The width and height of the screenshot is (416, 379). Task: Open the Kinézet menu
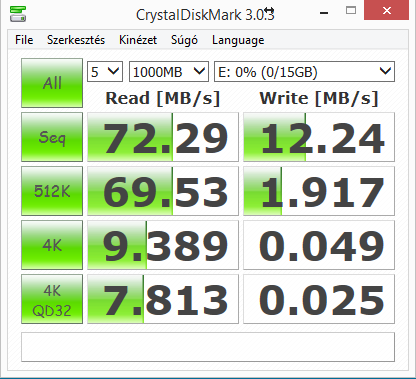coord(138,40)
